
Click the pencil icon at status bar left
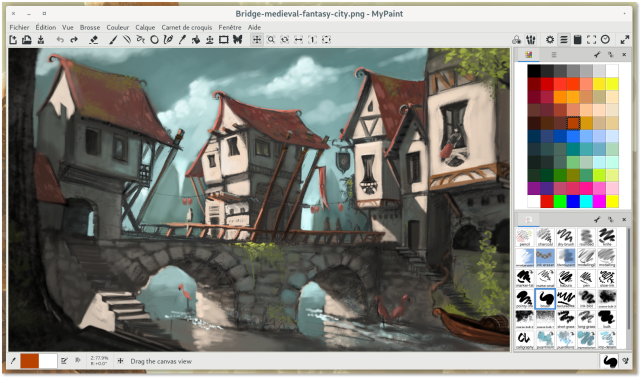(x=13, y=361)
